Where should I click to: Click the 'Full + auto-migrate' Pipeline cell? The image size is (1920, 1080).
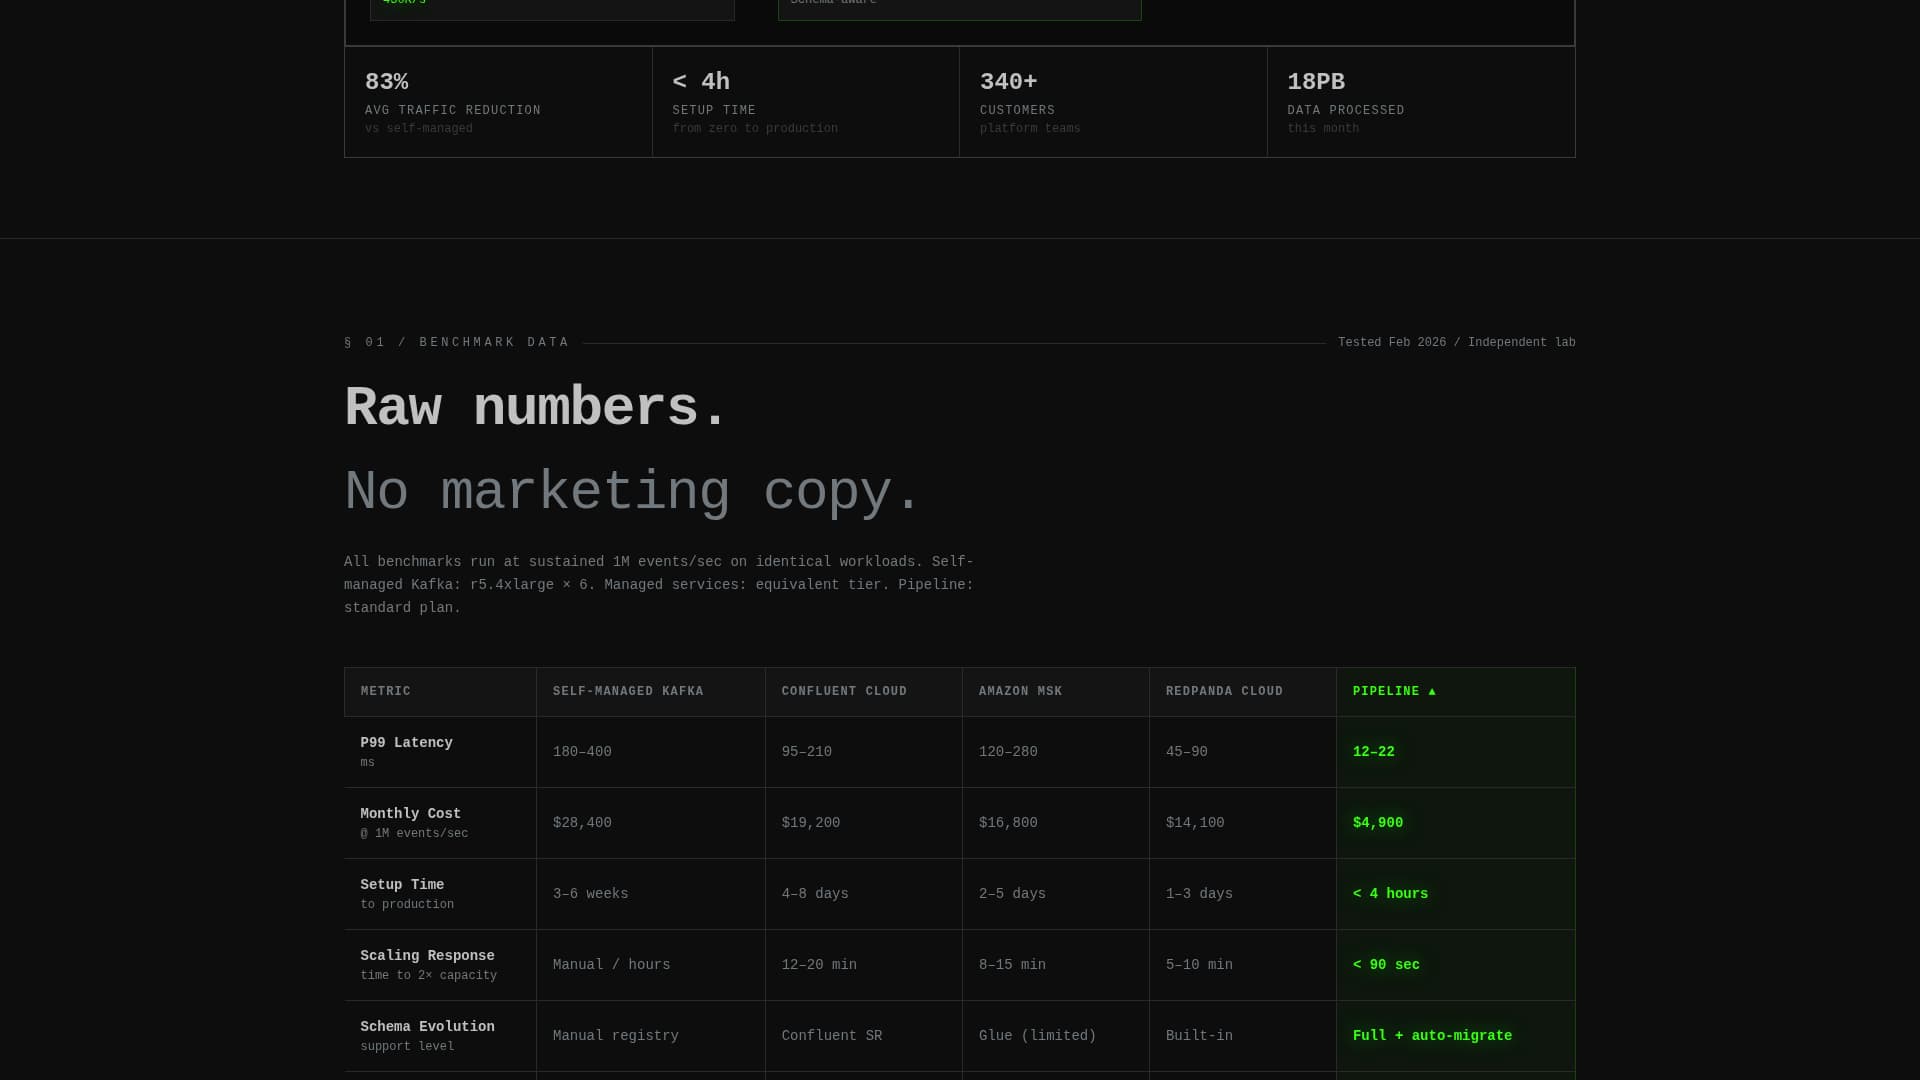click(1456, 1036)
